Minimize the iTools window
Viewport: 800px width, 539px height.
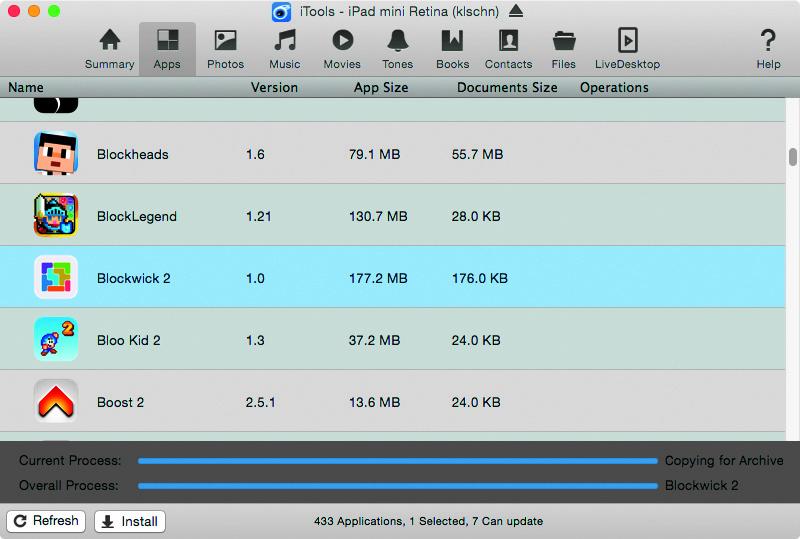34,11
